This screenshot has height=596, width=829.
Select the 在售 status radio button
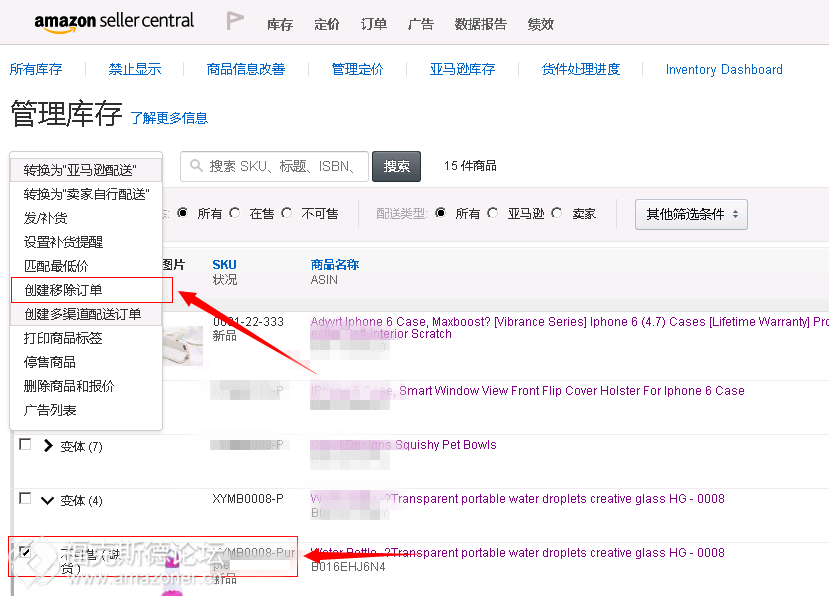pos(235,214)
